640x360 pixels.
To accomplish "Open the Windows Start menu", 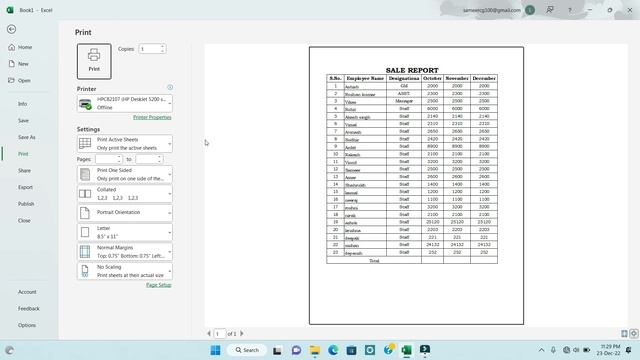I will (x=216, y=350).
